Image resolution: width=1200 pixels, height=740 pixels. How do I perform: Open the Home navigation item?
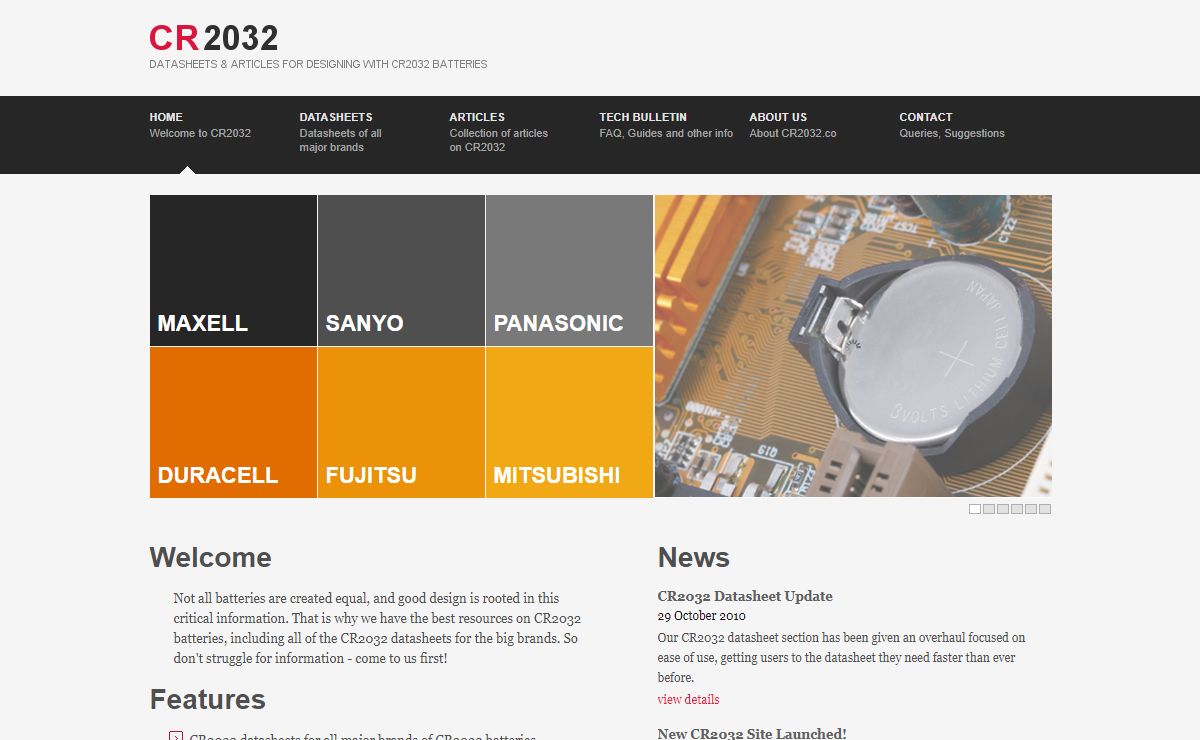pos(200,125)
